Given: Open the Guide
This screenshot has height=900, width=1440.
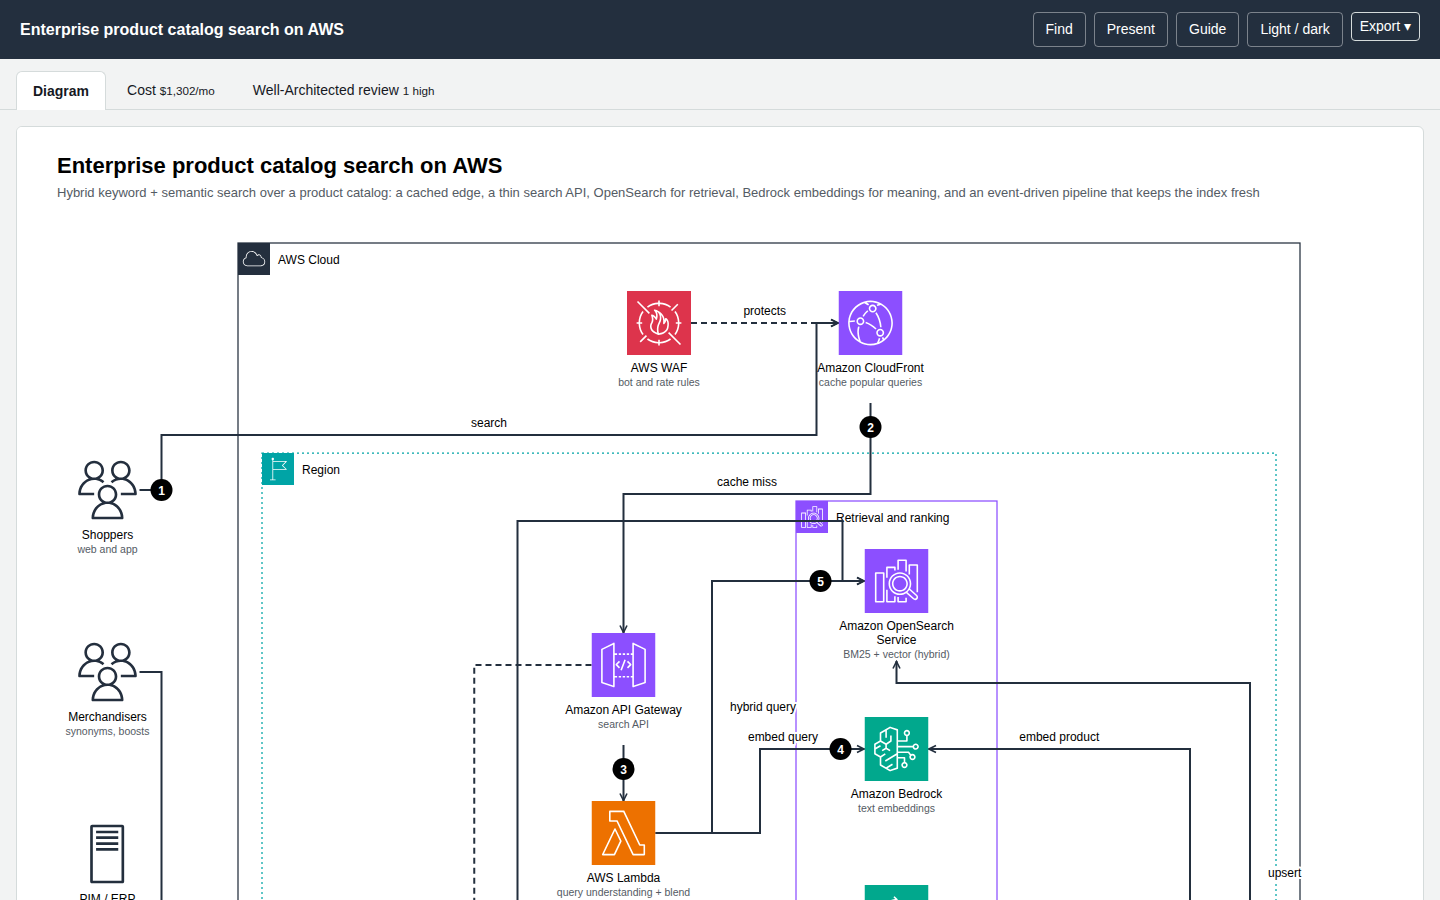Looking at the screenshot, I should [x=1207, y=29].
